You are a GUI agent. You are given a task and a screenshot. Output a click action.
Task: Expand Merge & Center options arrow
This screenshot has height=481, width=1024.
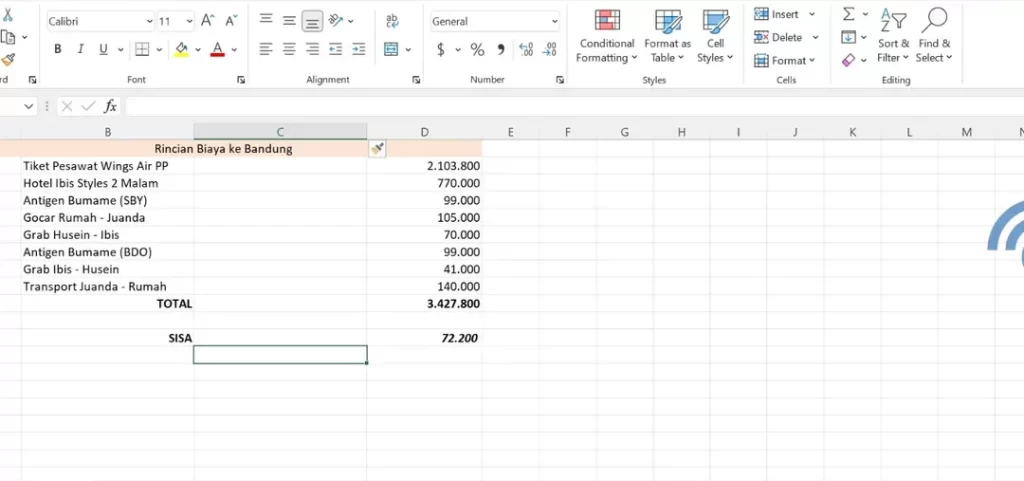pyautogui.click(x=408, y=49)
